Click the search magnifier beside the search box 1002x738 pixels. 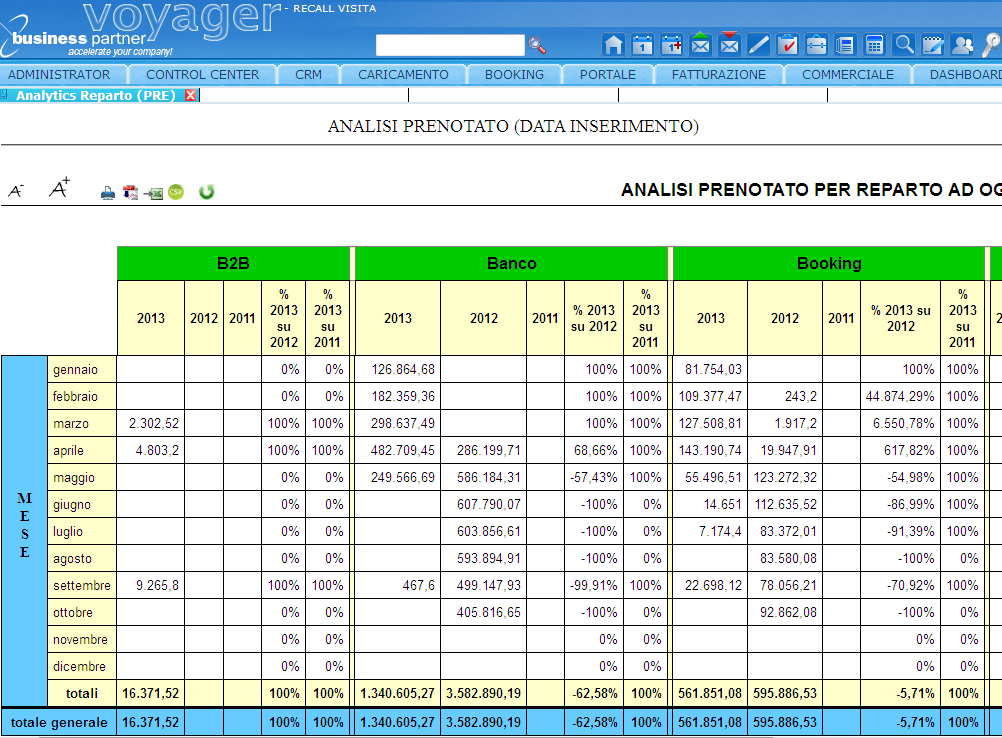pyautogui.click(x=537, y=45)
